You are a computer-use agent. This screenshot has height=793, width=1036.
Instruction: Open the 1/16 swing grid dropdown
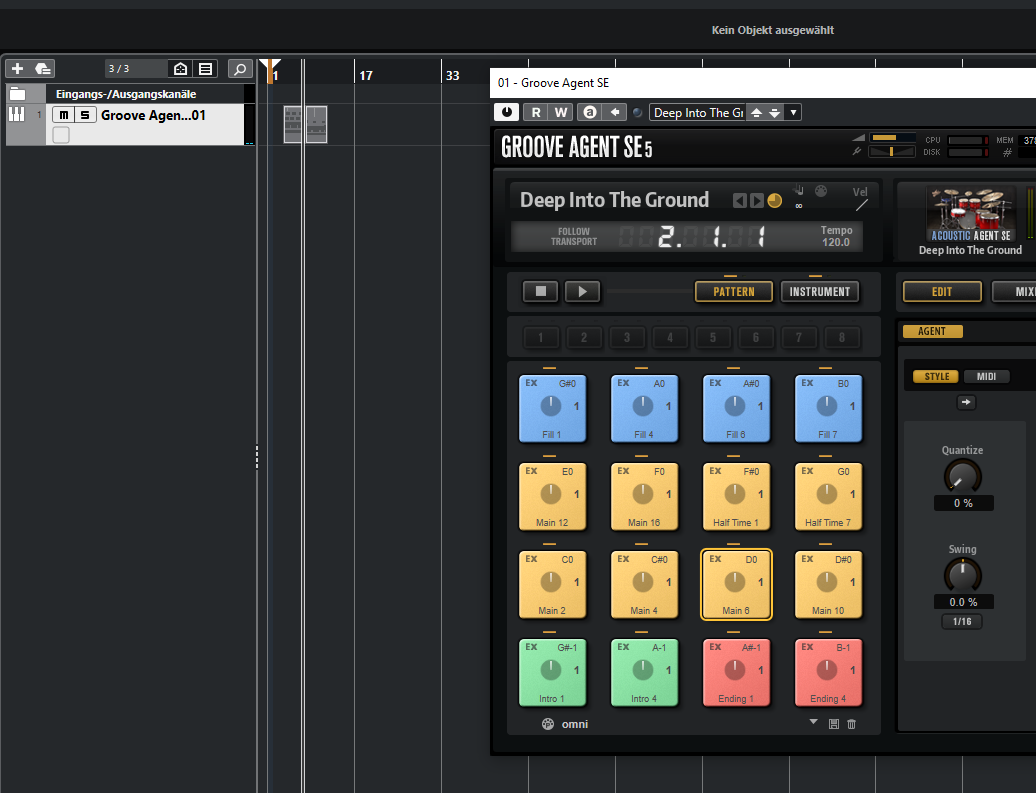[x=962, y=622]
